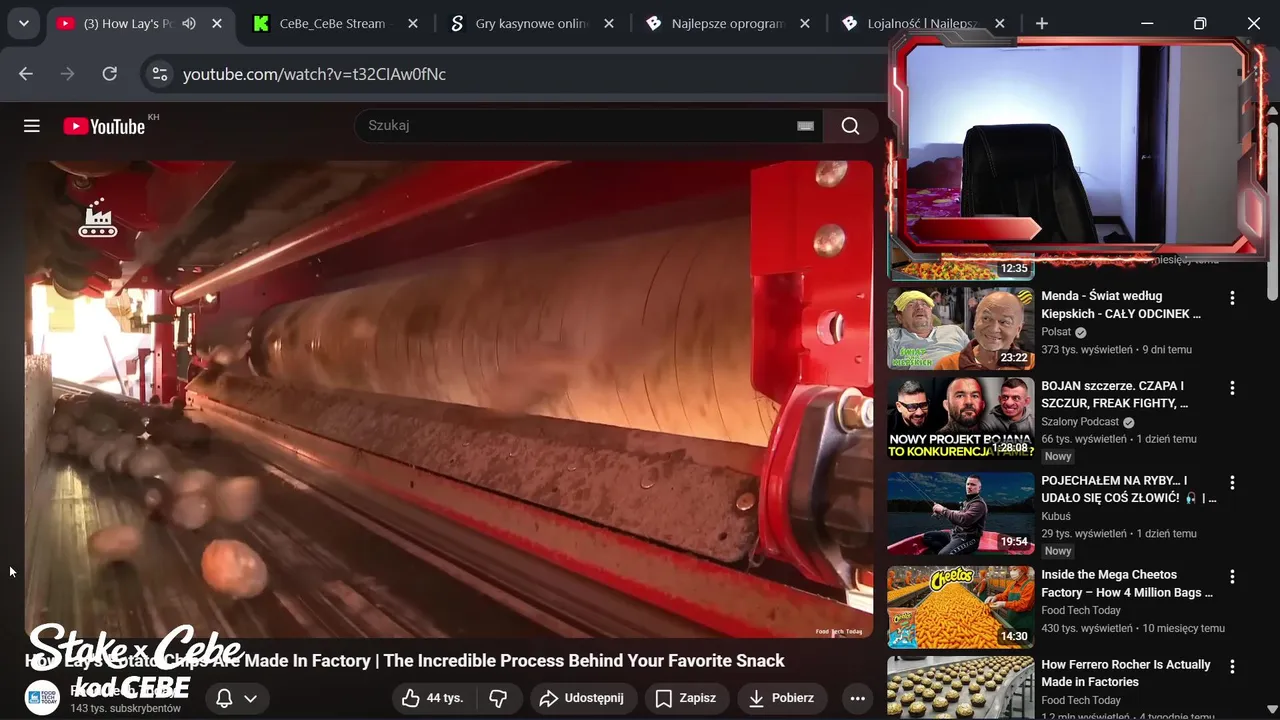Switch to the Lojalność tab
Viewport: 1280px width, 720px height.
(x=922, y=23)
